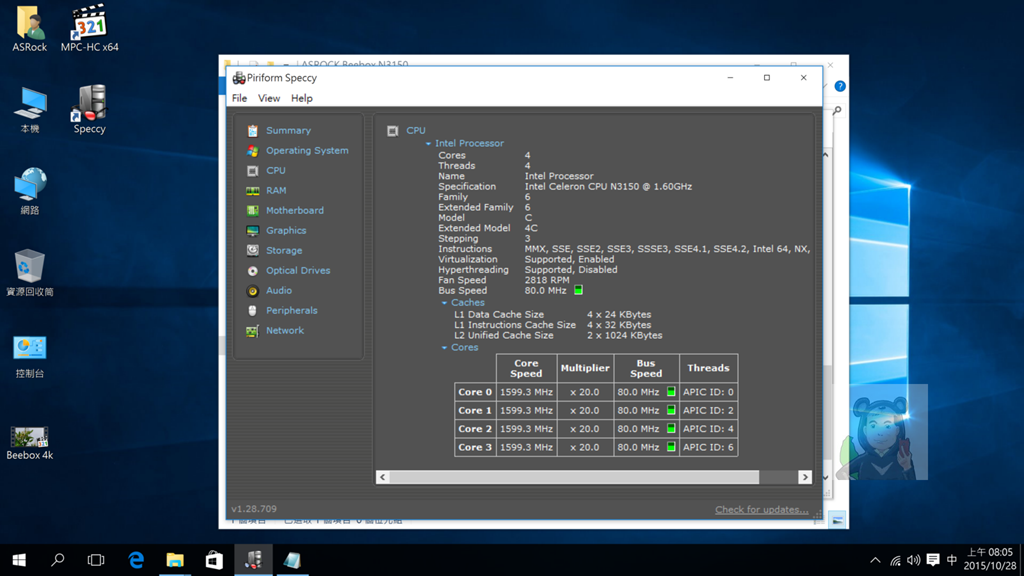Open the File menu
Viewport: 1024px width, 576px height.
(x=239, y=98)
